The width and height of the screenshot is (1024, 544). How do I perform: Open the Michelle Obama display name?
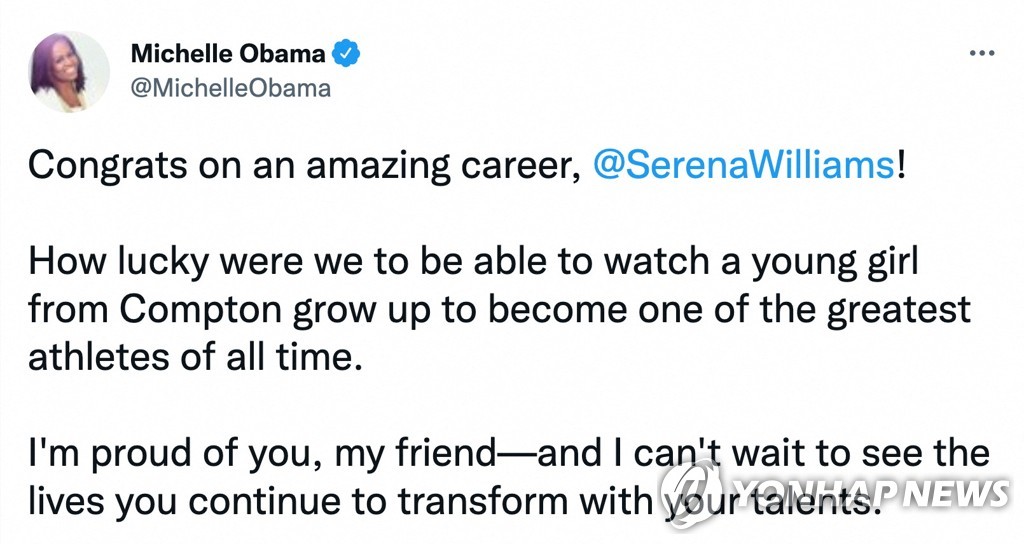tap(228, 54)
